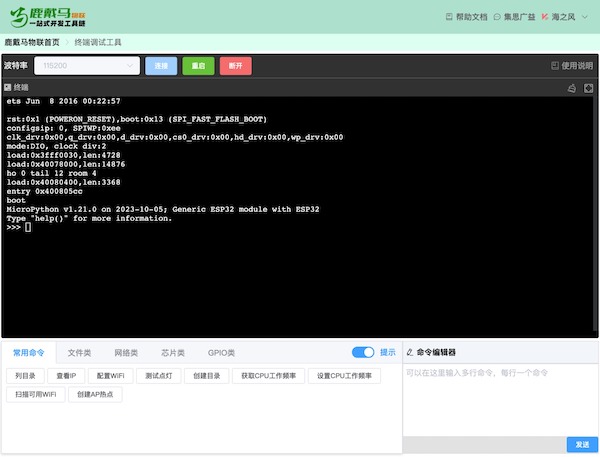Screen dimensions: 600x457
Task: Run the 扫描可用WiFi command
Action: click(x=35, y=395)
